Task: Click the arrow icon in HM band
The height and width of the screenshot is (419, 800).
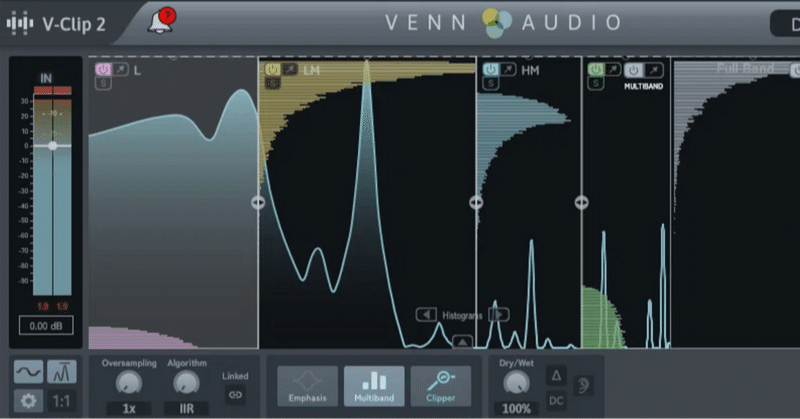Action: [x=508, y=69]
